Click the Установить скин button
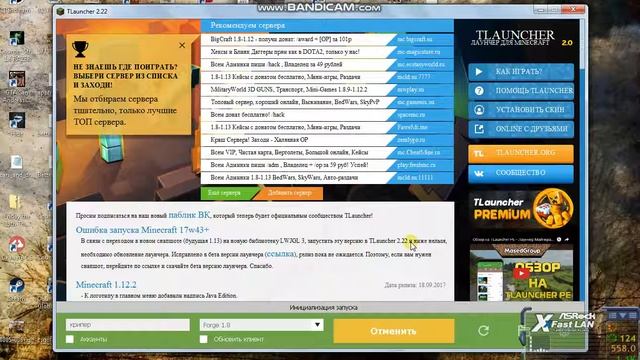Image resolution: width=640 pixels, height=360 pixels. [521, 110]
